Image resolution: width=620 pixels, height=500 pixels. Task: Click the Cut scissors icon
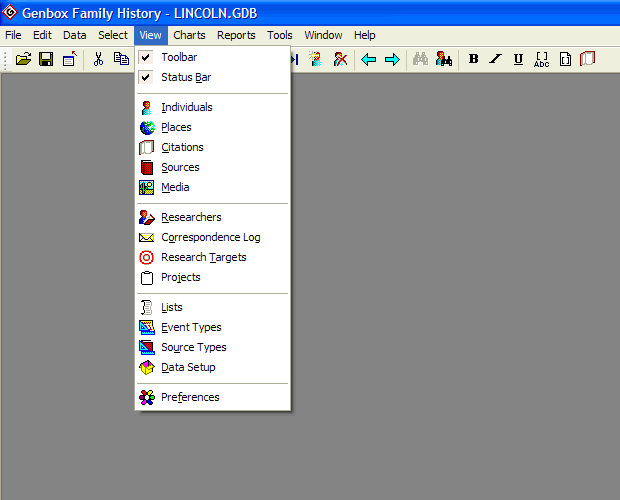tap(98, 59)
